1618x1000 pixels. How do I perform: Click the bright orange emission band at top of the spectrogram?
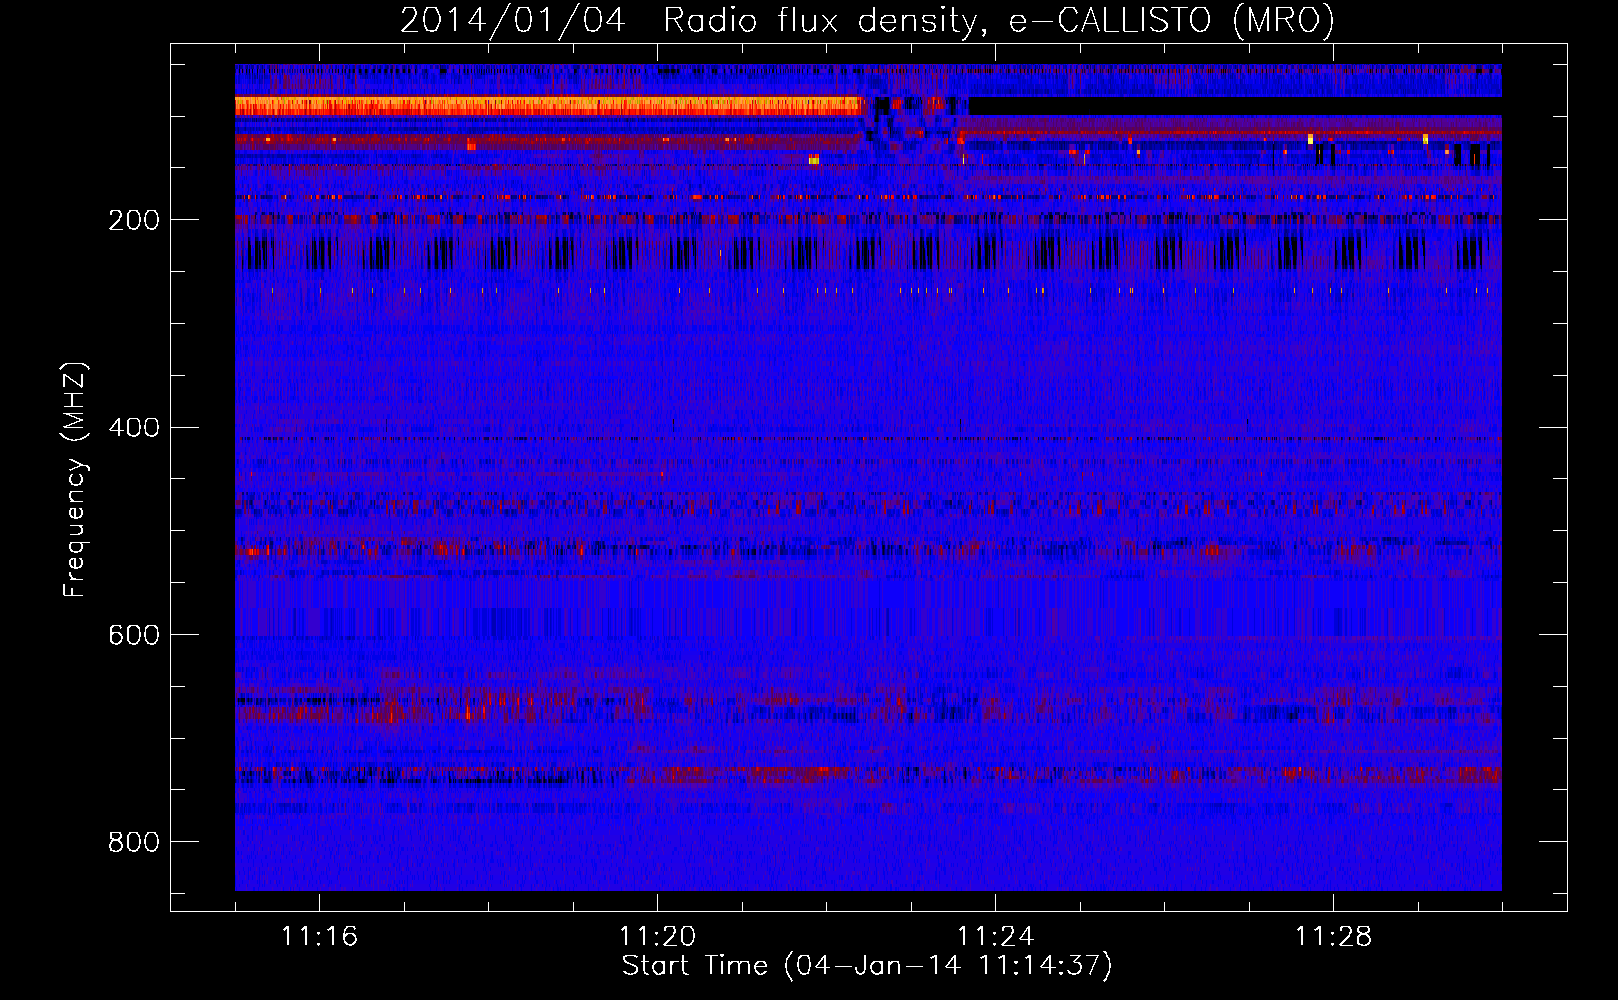click(548, 105)
